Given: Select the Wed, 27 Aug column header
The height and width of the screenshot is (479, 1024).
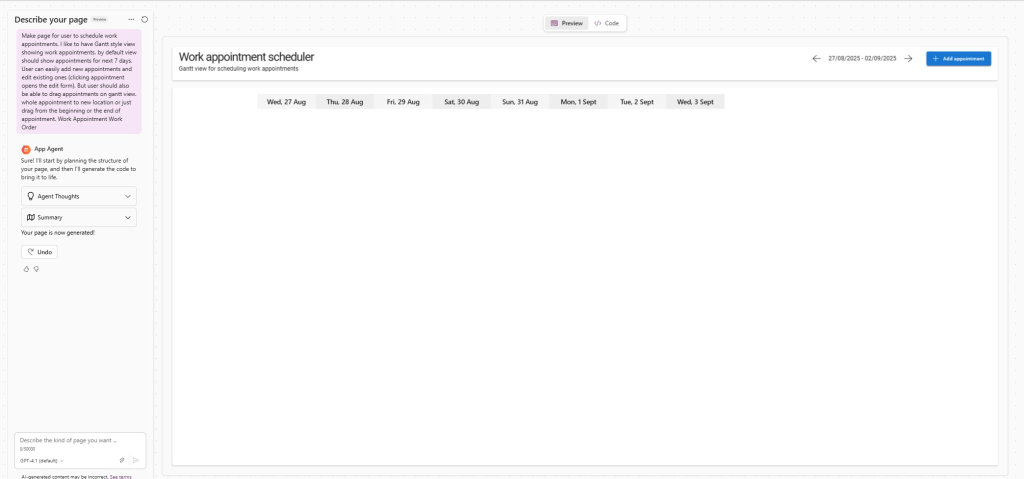Looking at the screenshot, I should [286, 102].
